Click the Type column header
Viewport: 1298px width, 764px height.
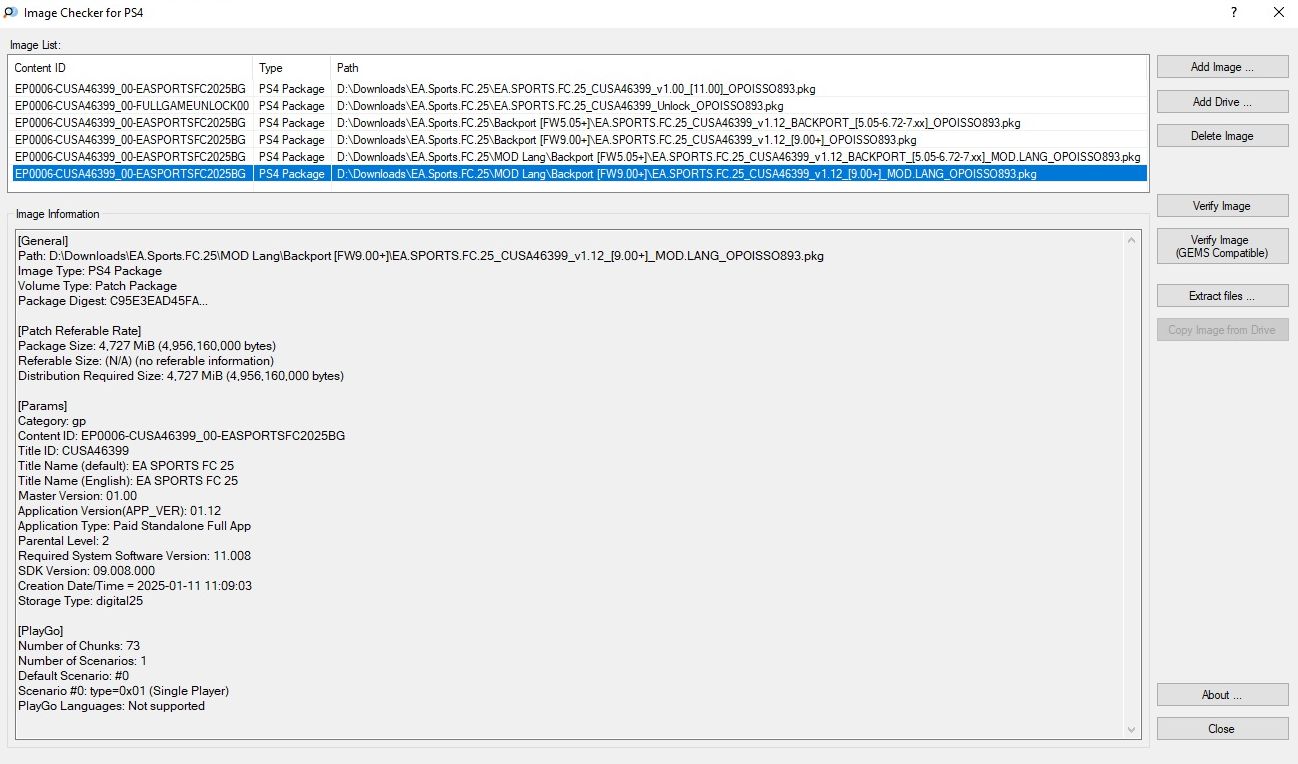(292, 68)
